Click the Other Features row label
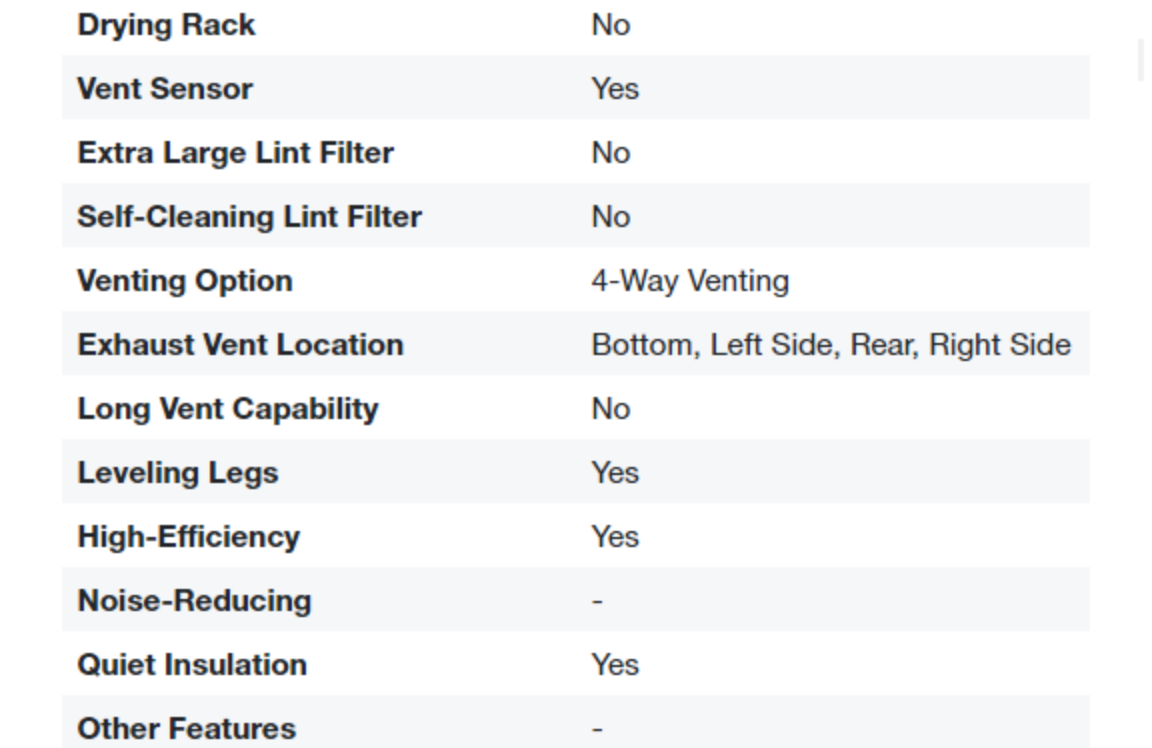 [x=186, y=729]
